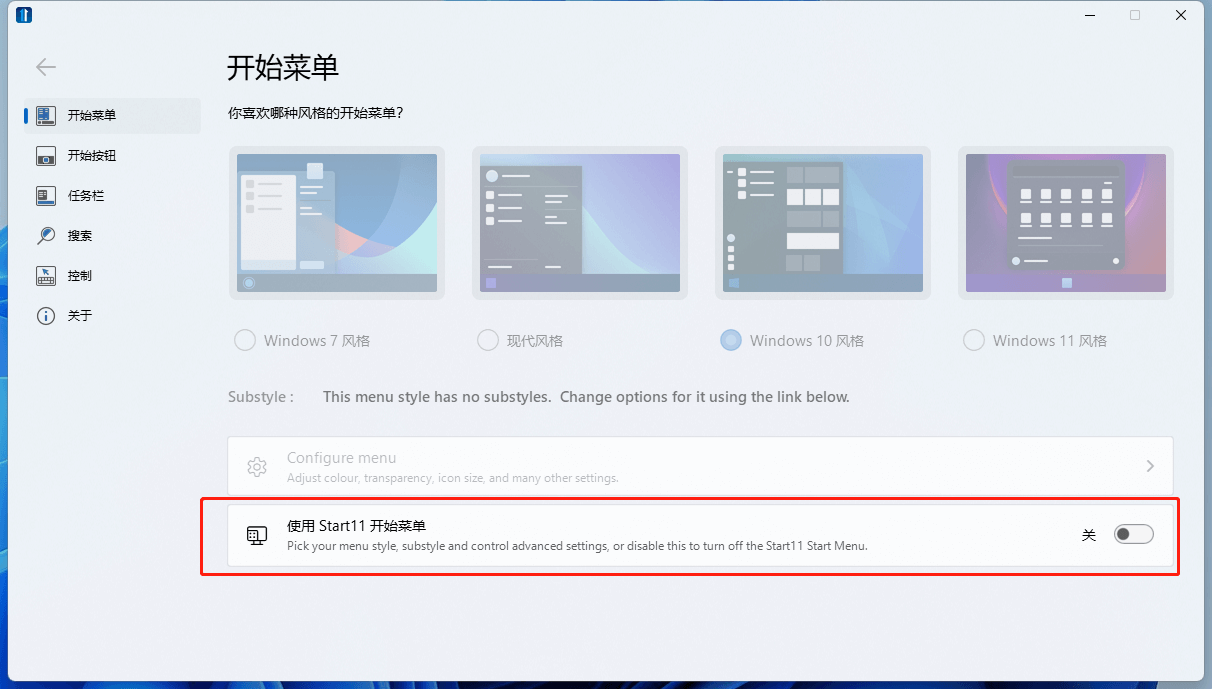The height and width of the screenshot is (689, 1212).
Task: Click the Windows 11 风格 preview image
Action: [x=1065, y=222]
